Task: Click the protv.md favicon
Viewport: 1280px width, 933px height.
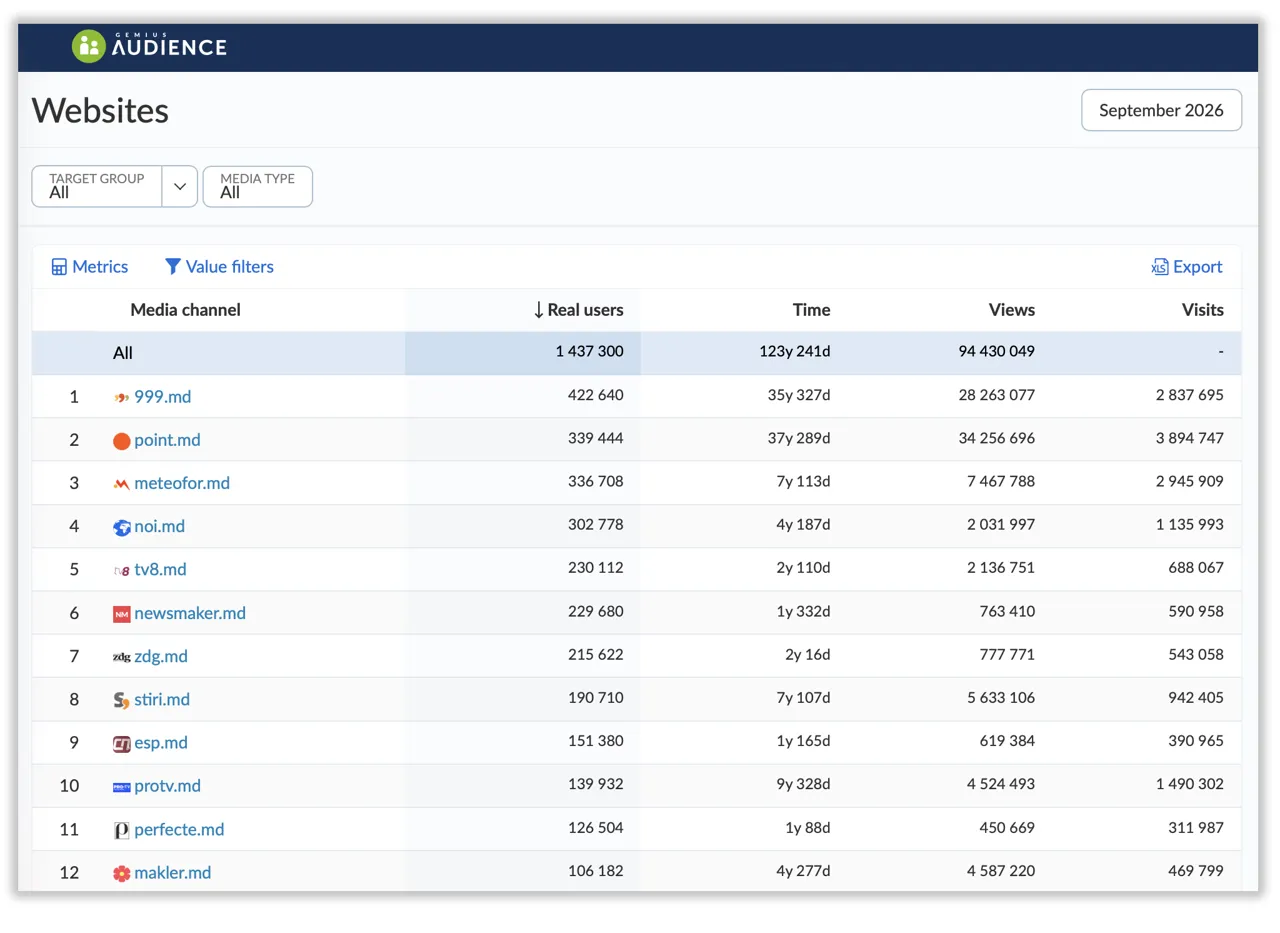Action: [x=121, y=787]
